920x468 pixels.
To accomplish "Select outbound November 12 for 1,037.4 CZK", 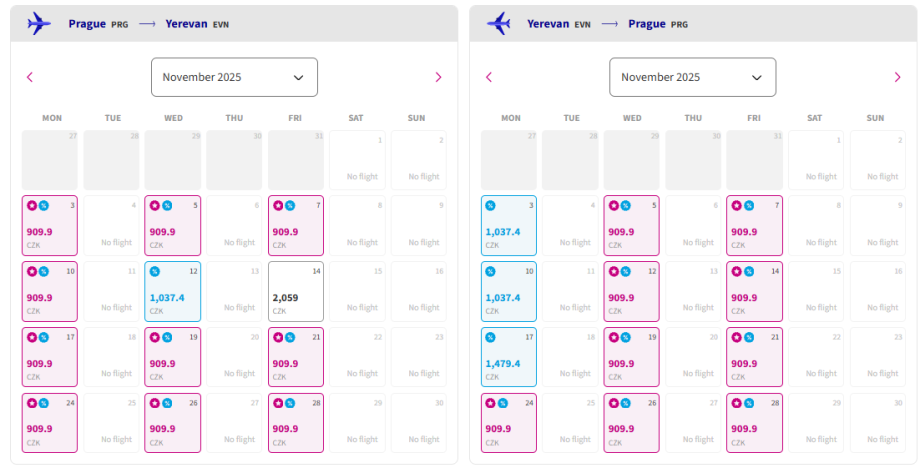I will pyautogui.click(x=173, y=292).
